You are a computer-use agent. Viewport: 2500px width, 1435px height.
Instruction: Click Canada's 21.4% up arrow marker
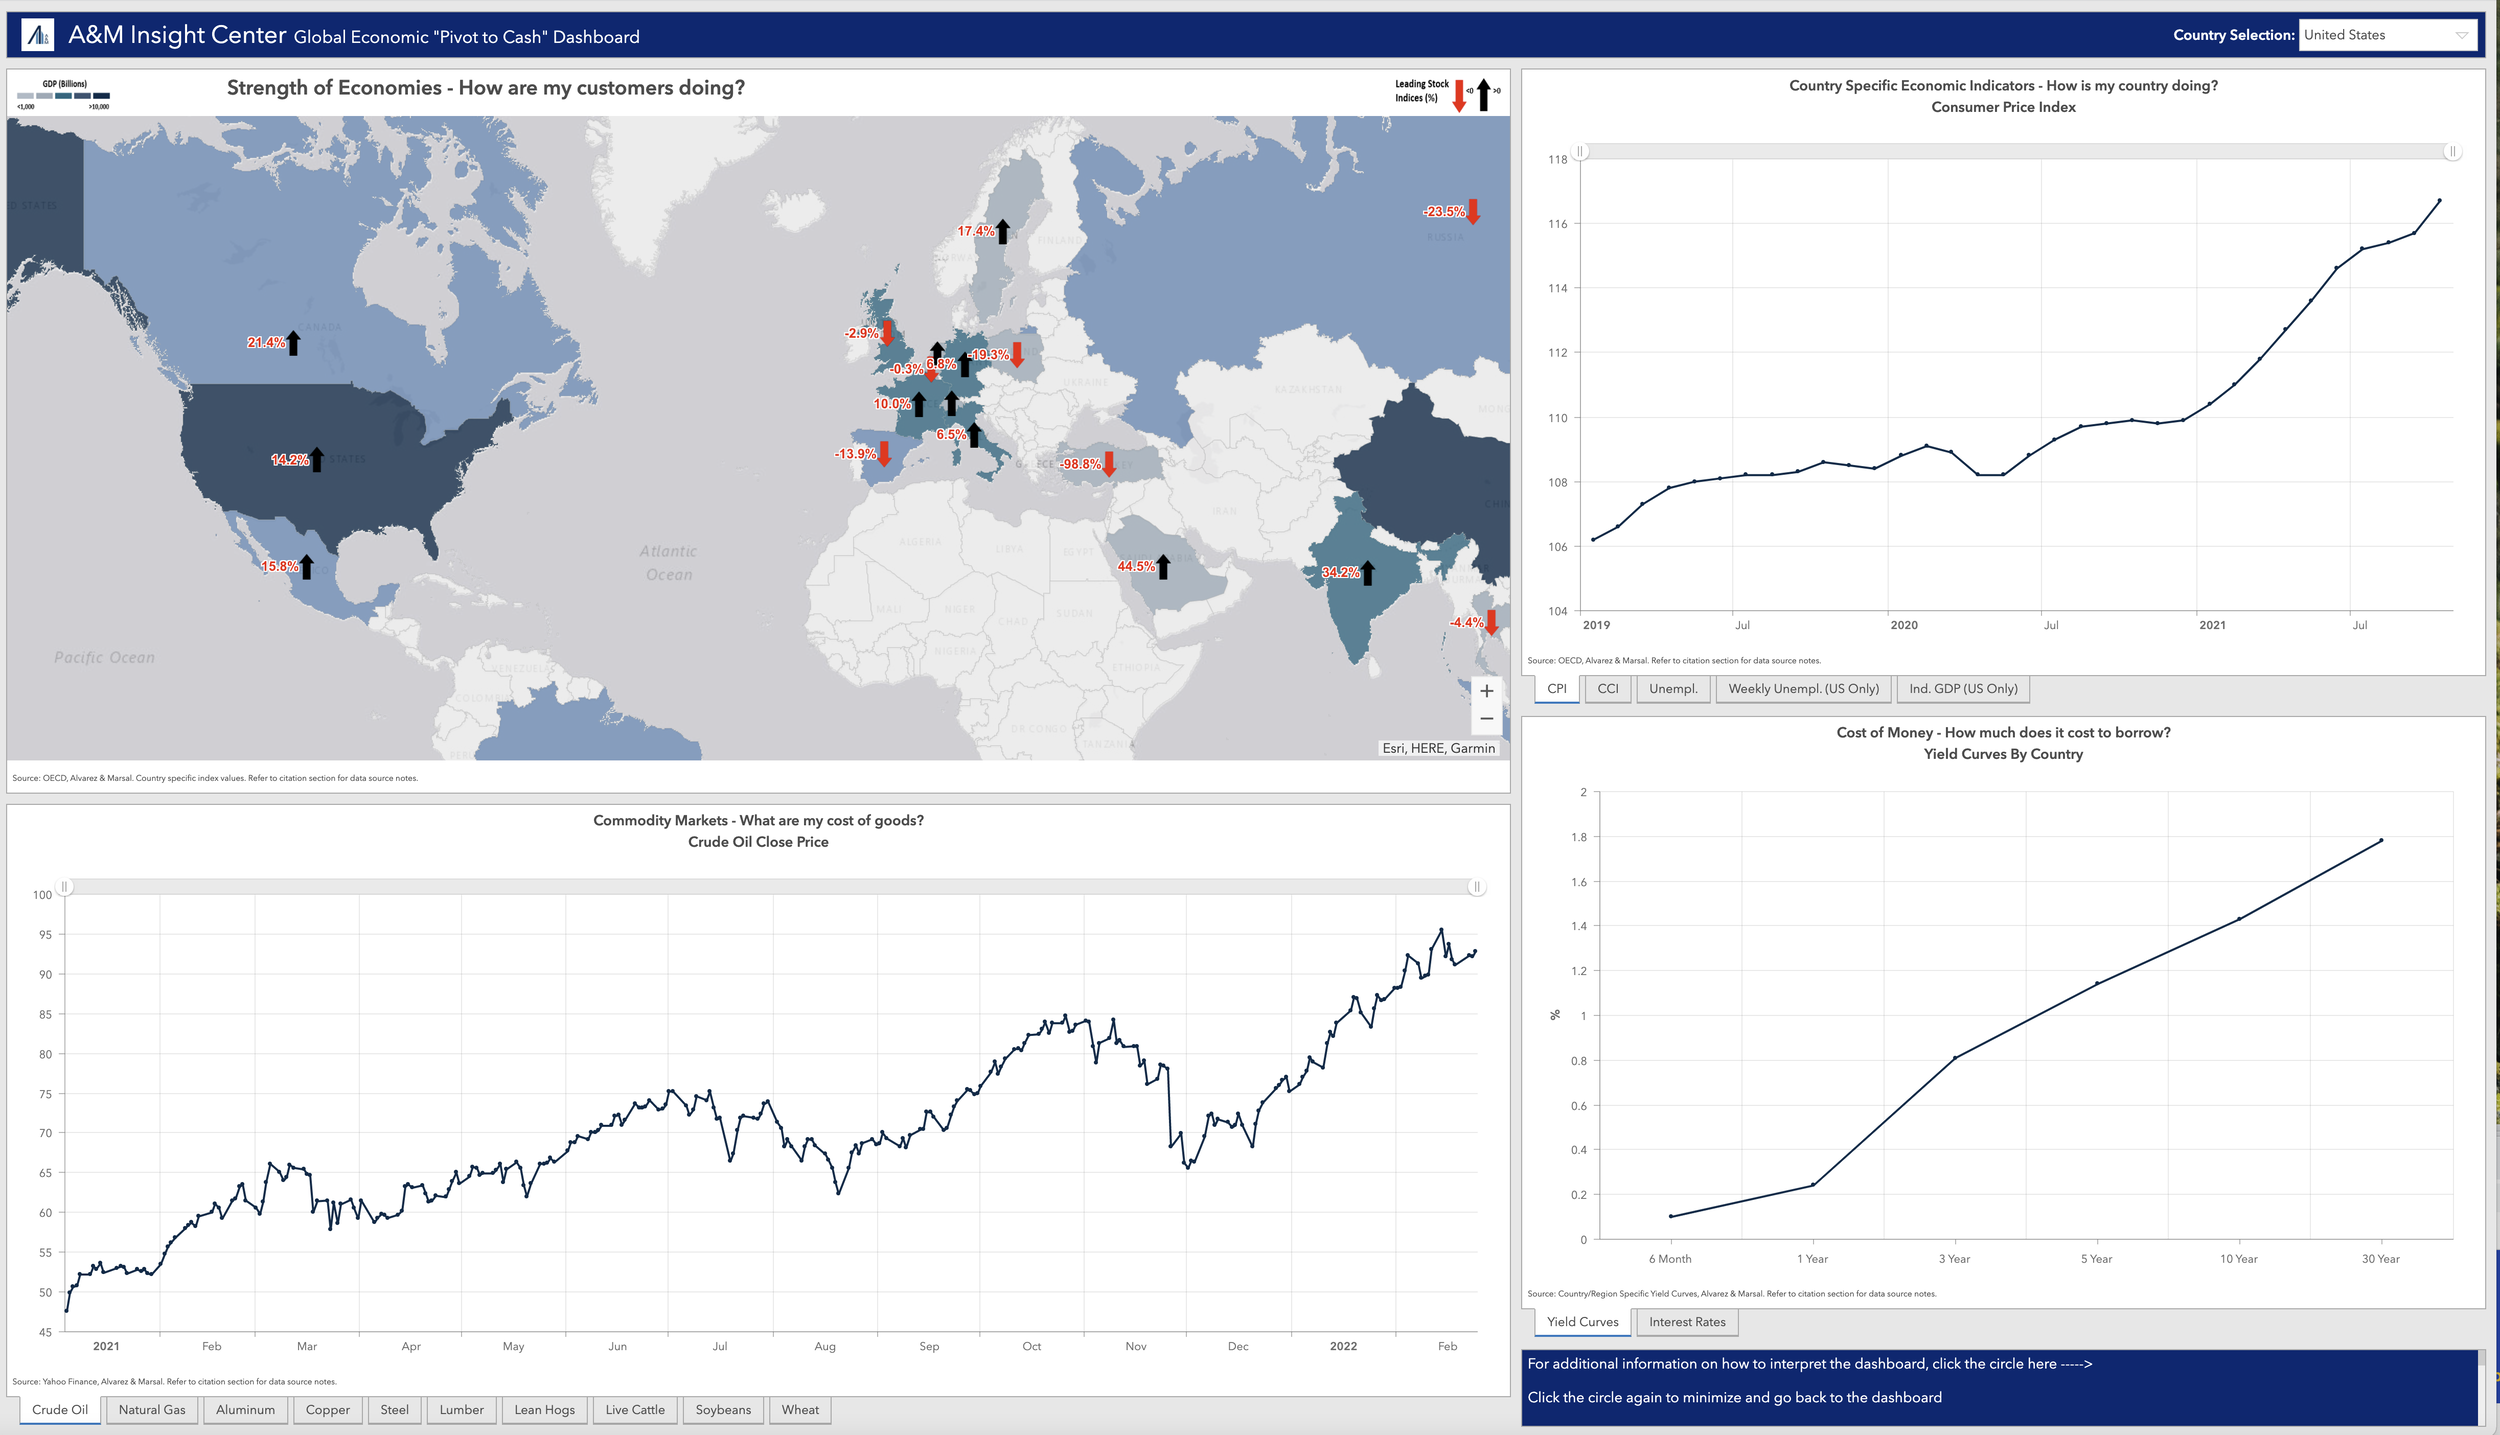(293, 342)
